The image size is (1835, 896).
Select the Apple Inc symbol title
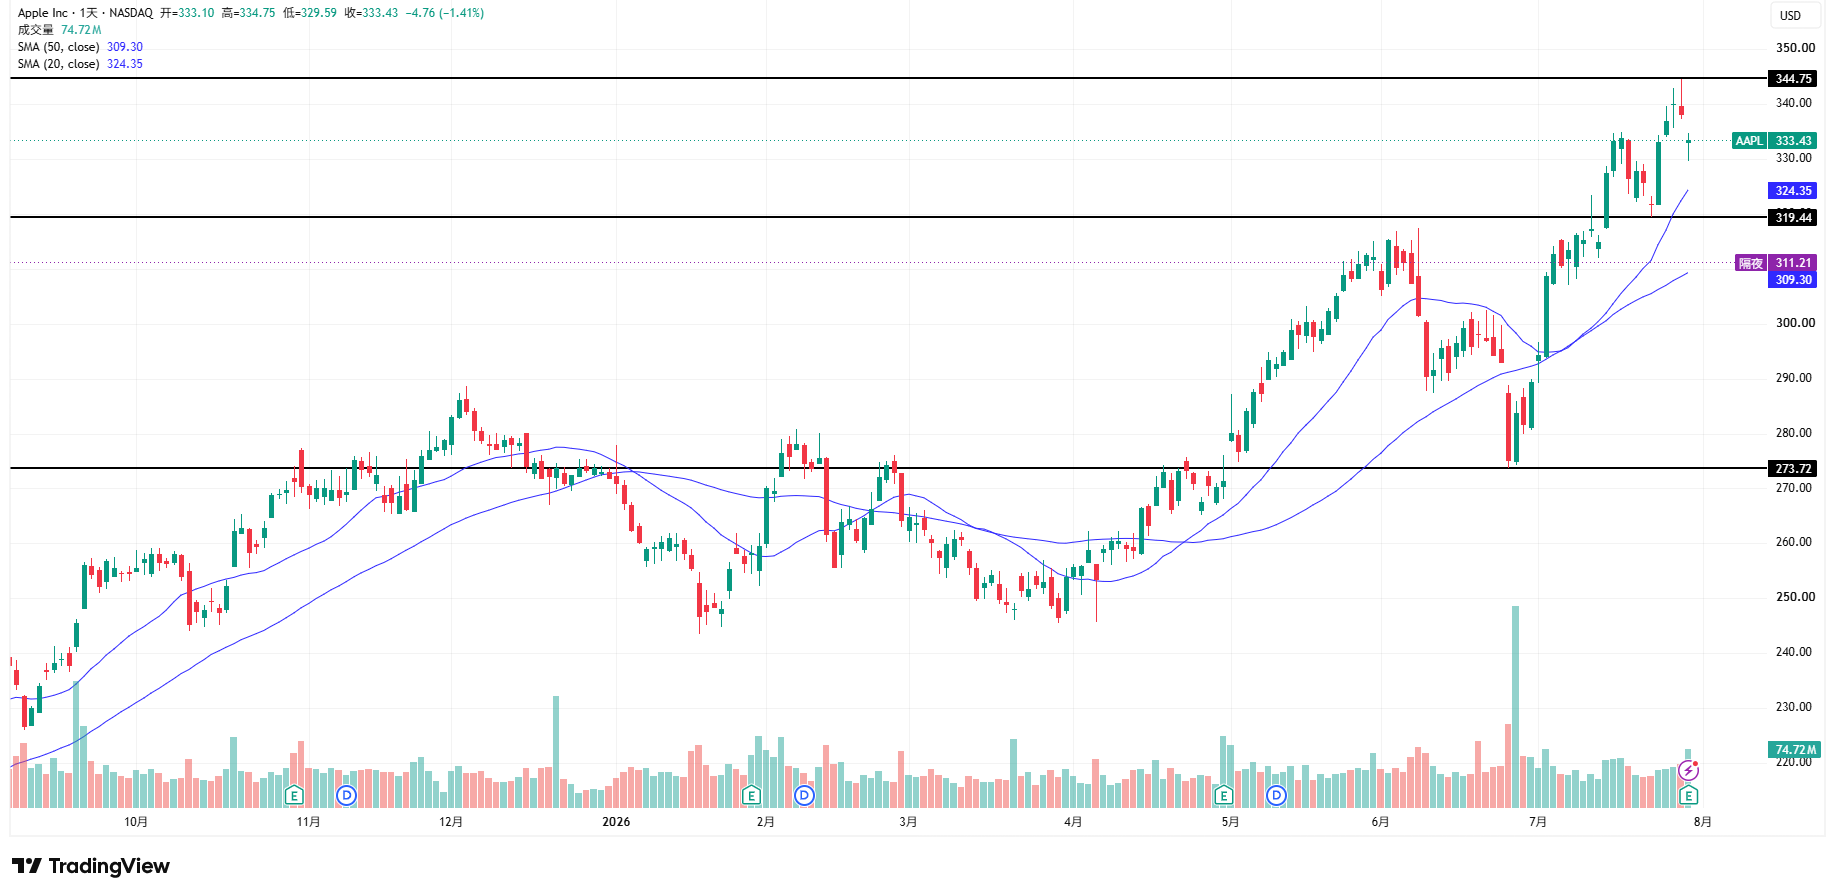click(43, 13)
